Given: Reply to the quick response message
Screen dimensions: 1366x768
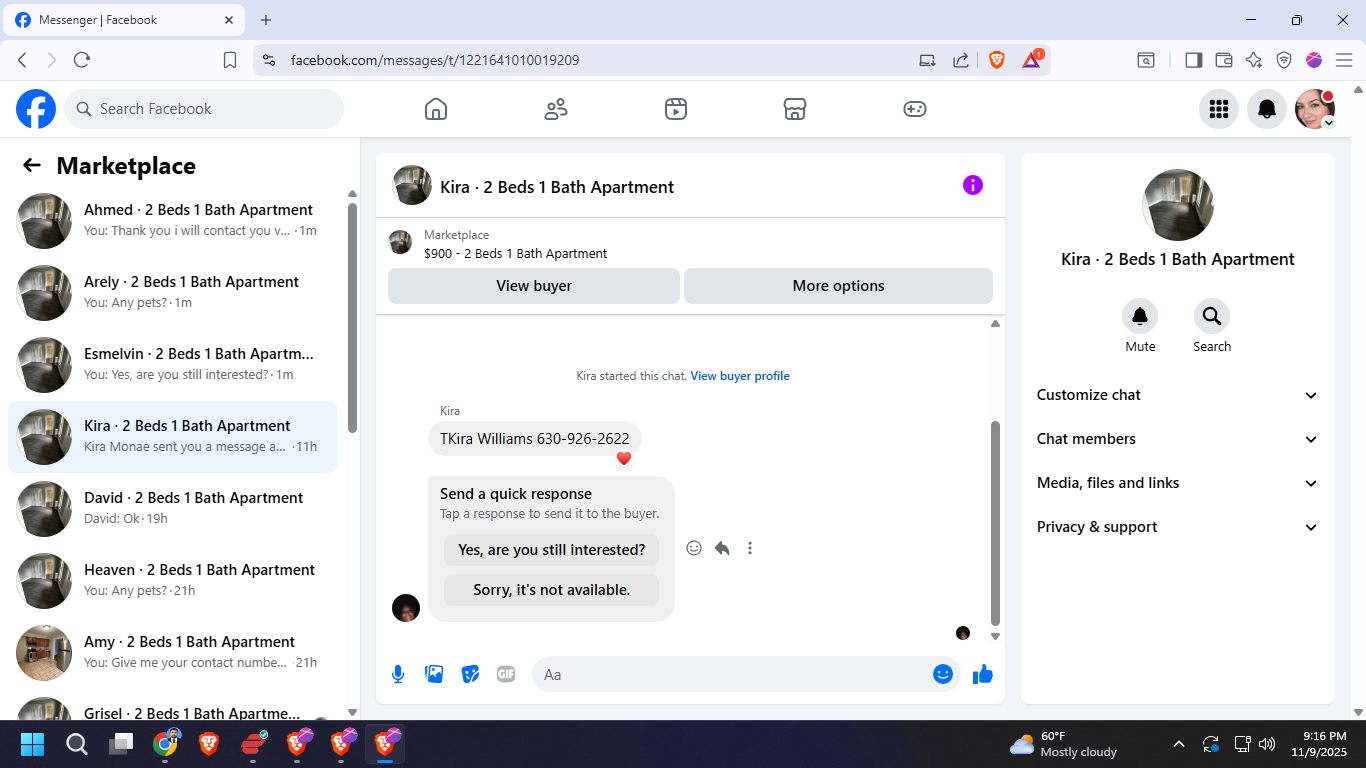Looking at the screenshot, I should pos(722,548).
